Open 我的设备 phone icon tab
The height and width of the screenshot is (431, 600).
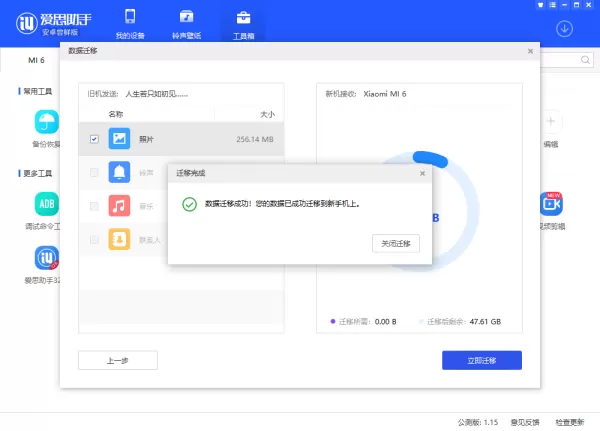(x=130, y=24)
